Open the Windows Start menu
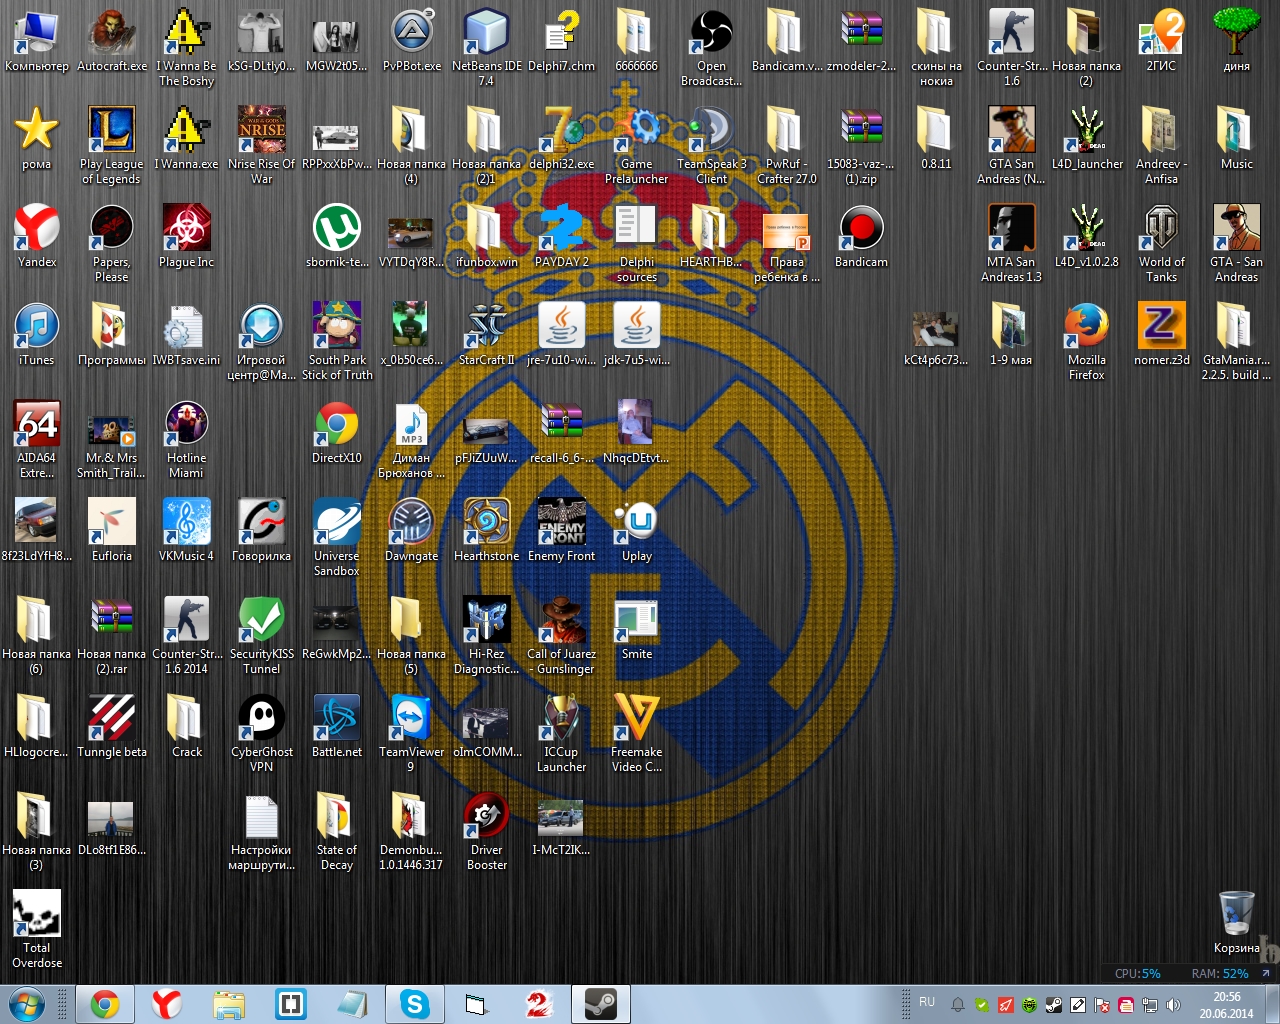 click(x=26, y=1004)
